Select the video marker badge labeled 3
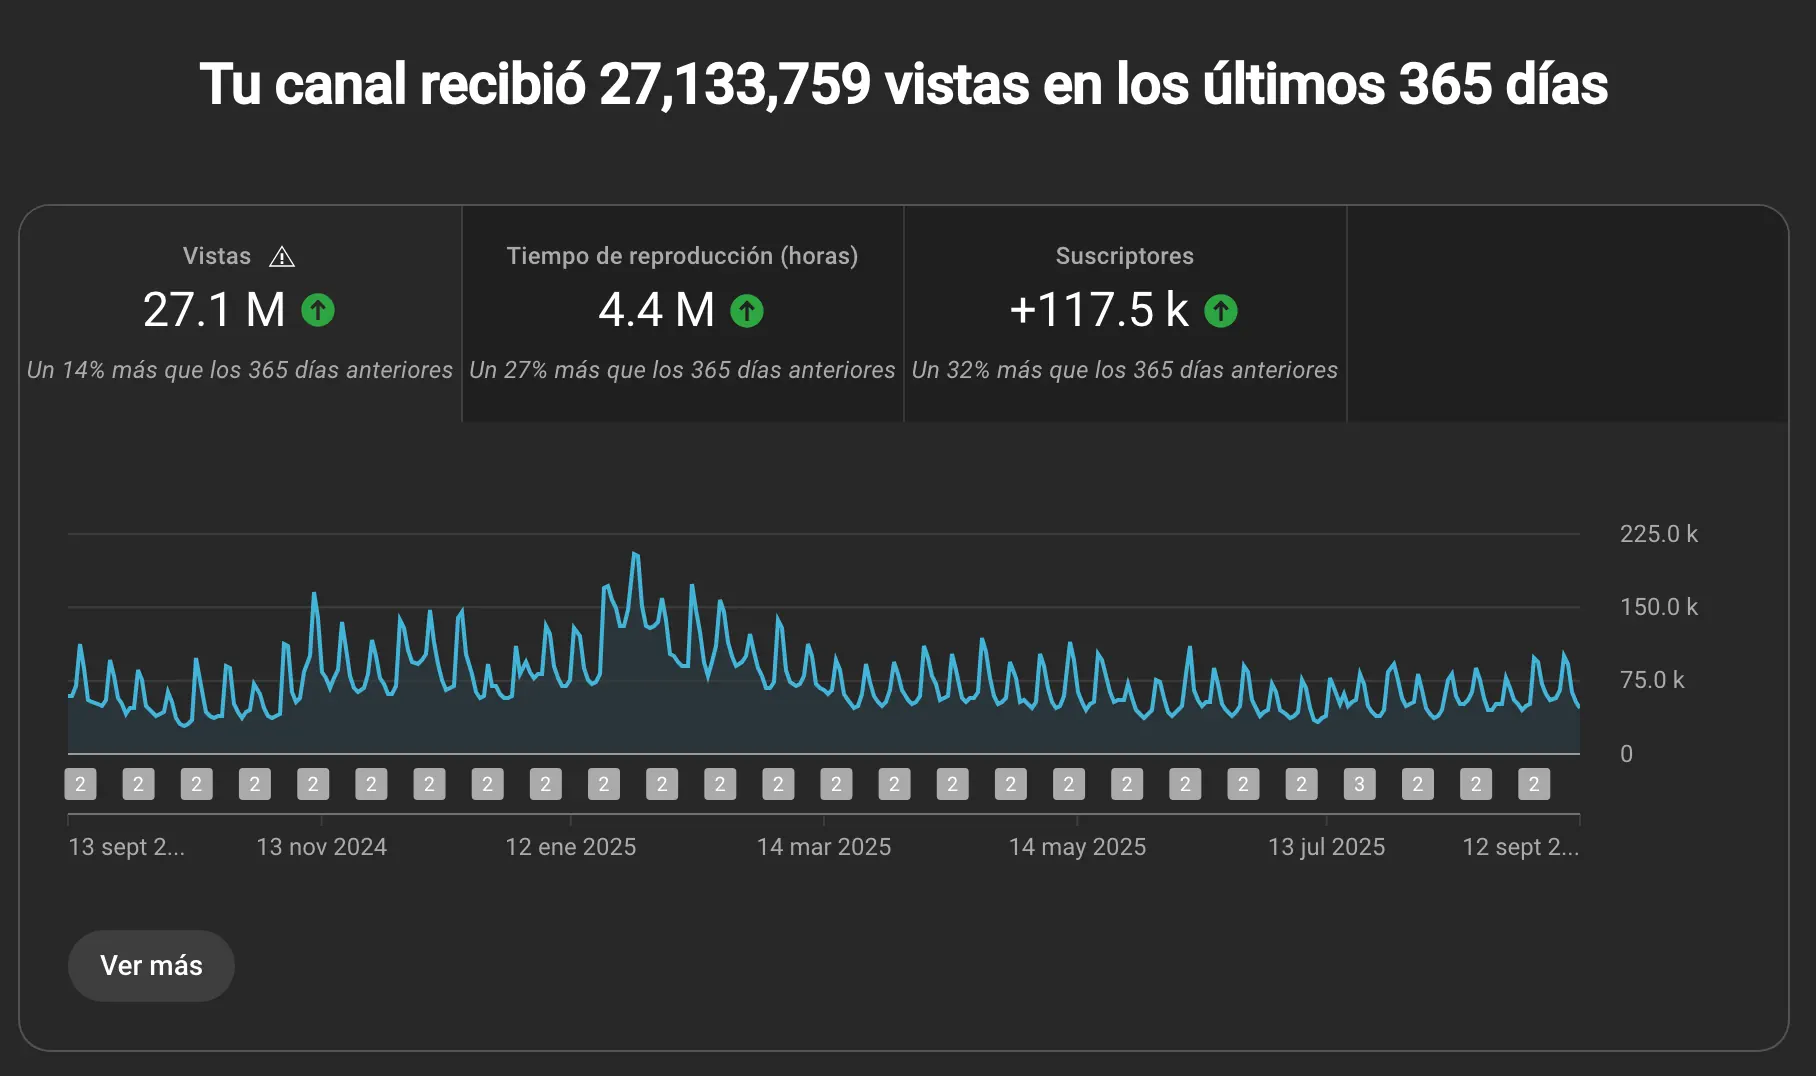This screenshot has height=1076, width=1816. (x=1359, y=784)
